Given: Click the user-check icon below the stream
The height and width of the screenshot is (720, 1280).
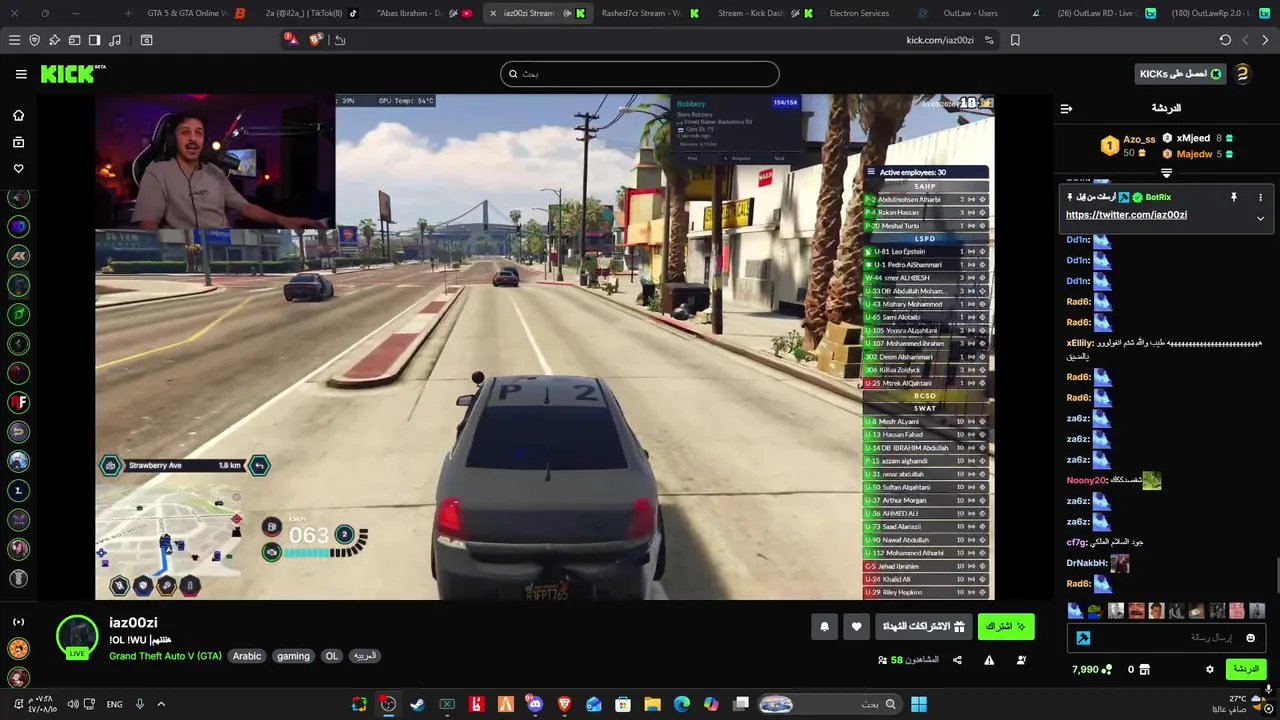Looking at the screenshot, I should click(1021, 660).
